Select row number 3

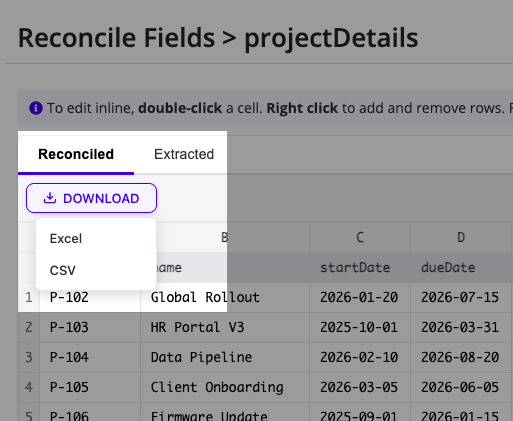(x=29, y=357)
